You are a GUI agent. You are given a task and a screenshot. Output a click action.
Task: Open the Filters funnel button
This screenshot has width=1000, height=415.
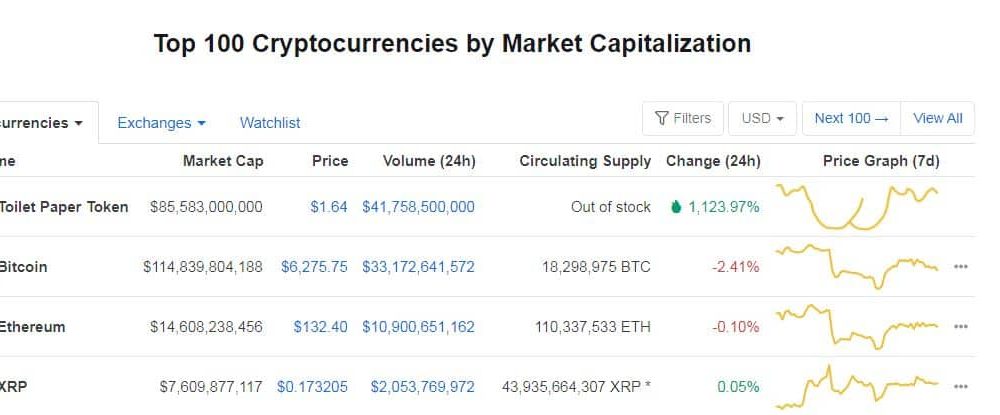tap(682, 119)
